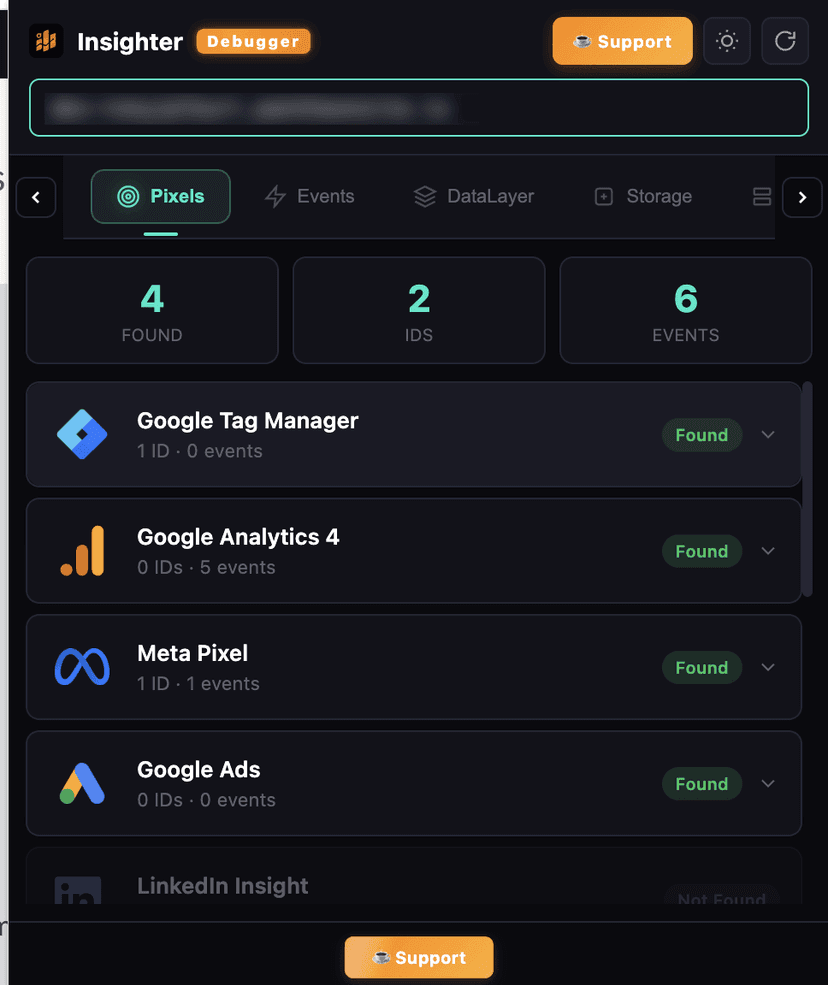The height and width of the screenshot is (985, 828).
Task: Click the right arrow to scroll tabs
Action: coord(802,197)
